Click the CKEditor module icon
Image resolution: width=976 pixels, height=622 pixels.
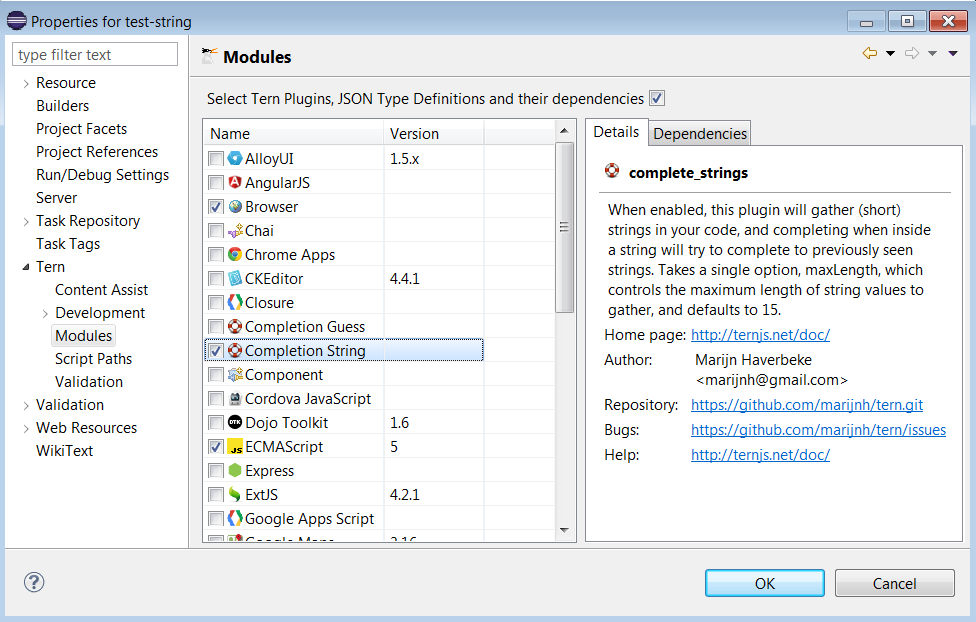click(235, 279)
